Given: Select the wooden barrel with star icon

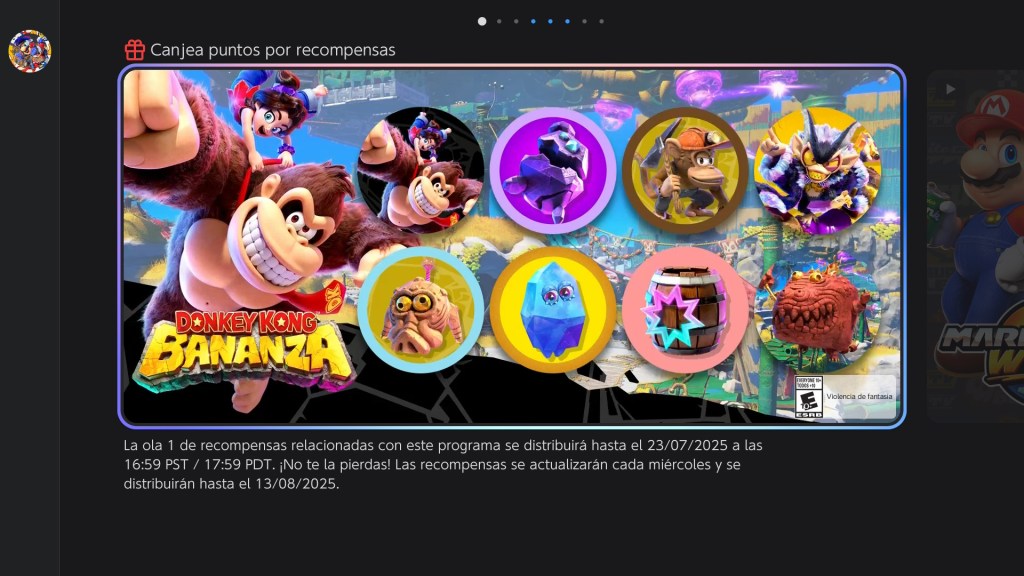Looking at the screenshot, I should pyautogui.click(x=685, y=310).
